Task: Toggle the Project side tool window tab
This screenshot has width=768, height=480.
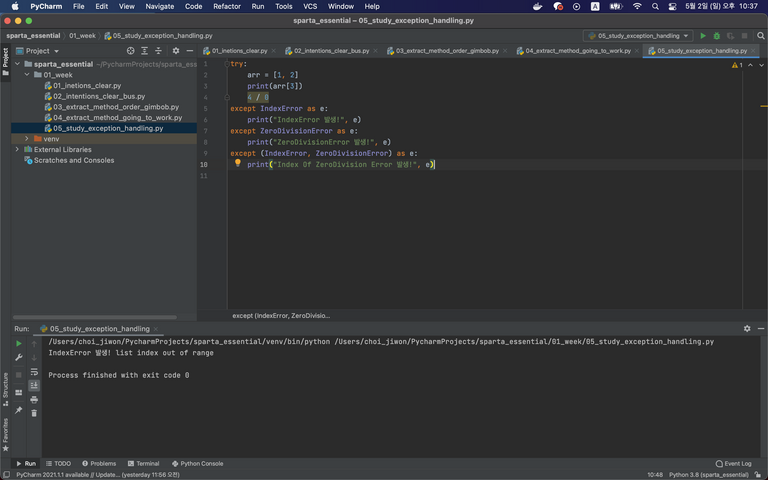Action: tap(5, 62)
